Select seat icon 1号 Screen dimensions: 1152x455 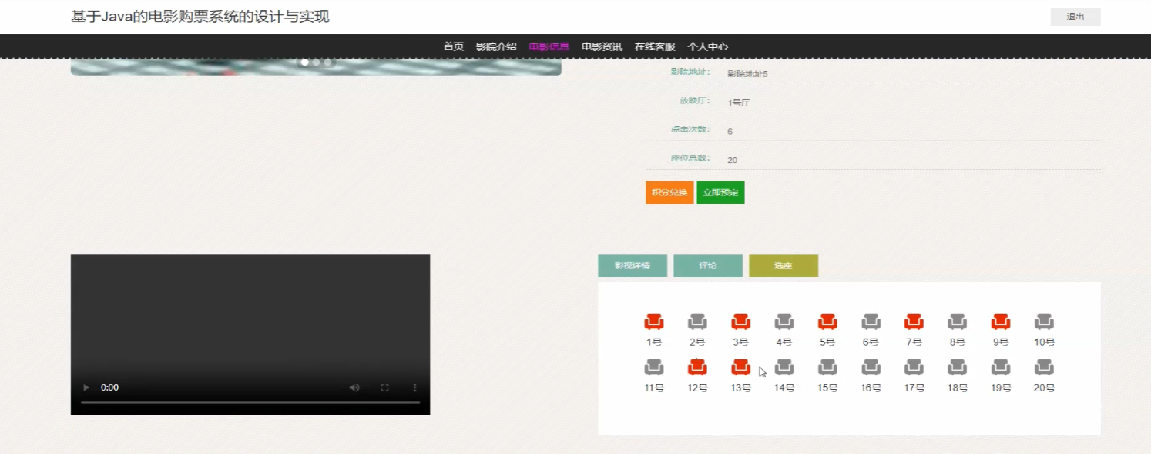tap(654, 321)
